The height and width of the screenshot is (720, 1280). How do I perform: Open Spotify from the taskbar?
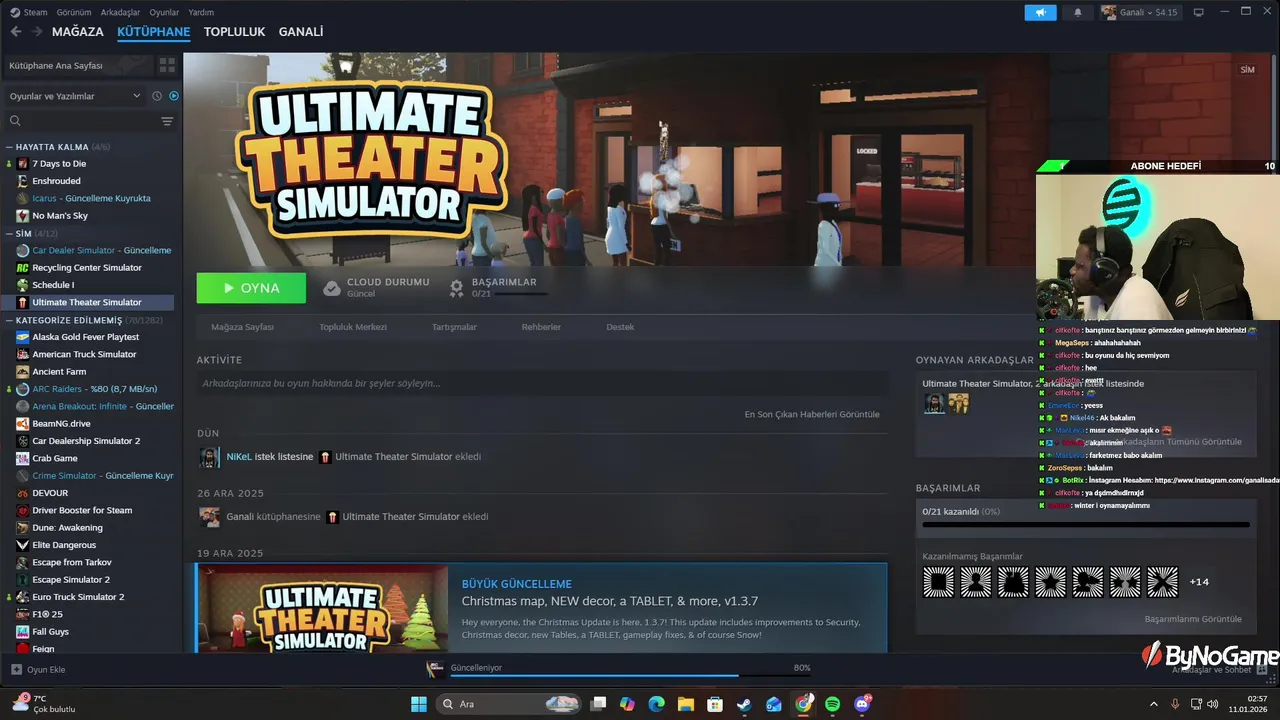click(833, 704)
